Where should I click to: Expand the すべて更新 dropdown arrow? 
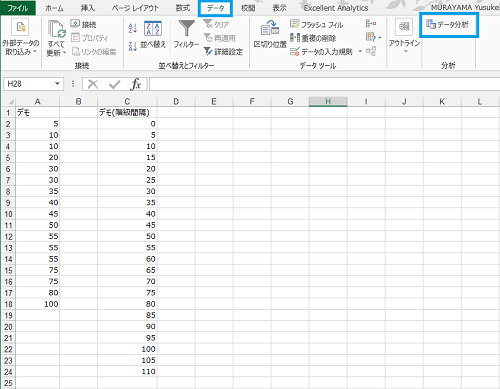tap(64, 53)
